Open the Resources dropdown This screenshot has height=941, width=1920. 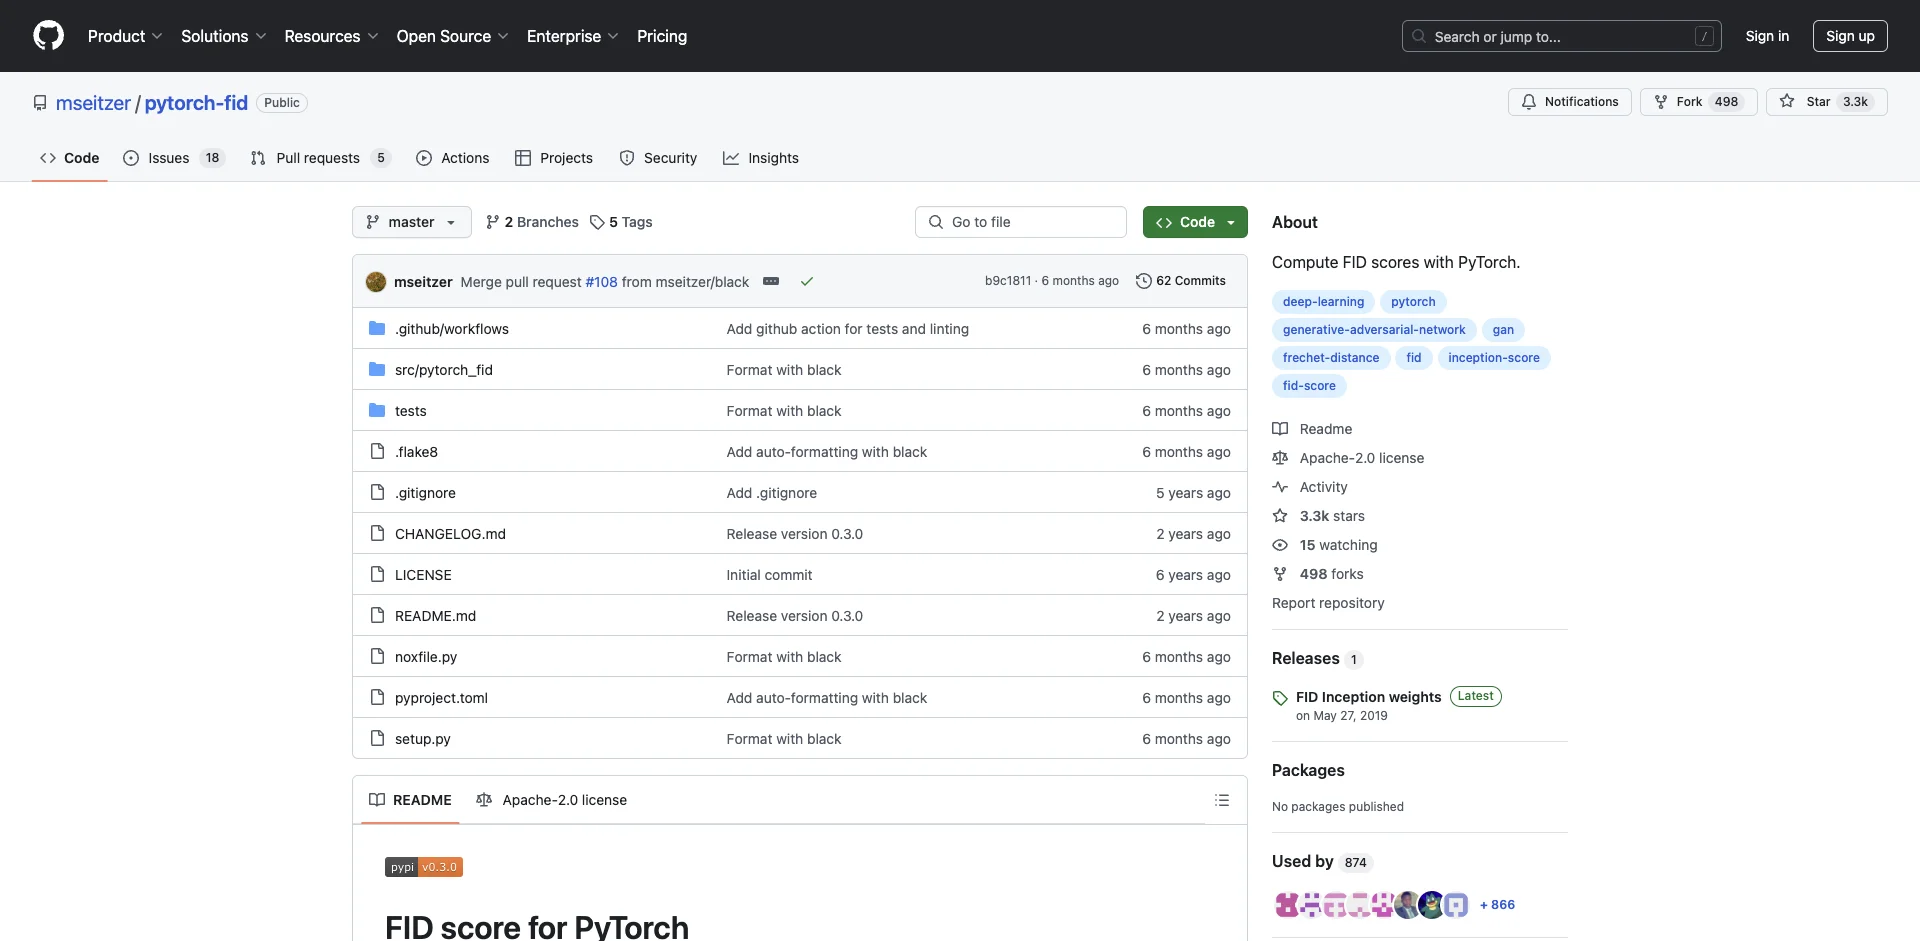(331, 36)
